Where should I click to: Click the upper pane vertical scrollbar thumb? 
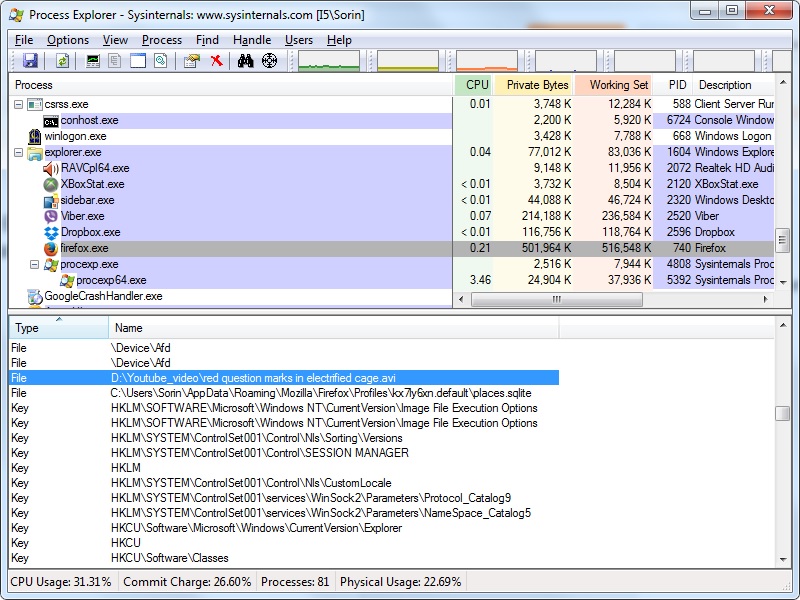pos(782,240)
